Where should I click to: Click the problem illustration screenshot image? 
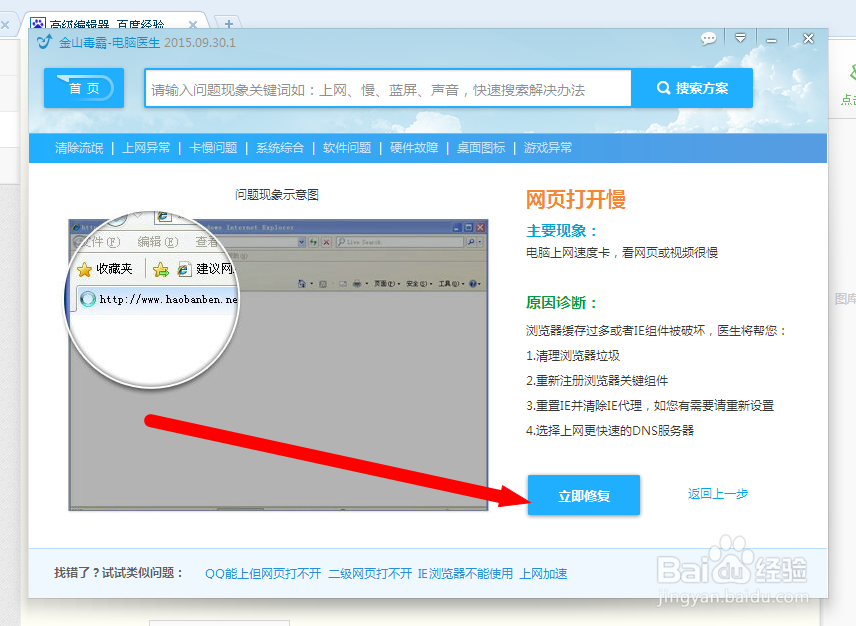point(278,364)
